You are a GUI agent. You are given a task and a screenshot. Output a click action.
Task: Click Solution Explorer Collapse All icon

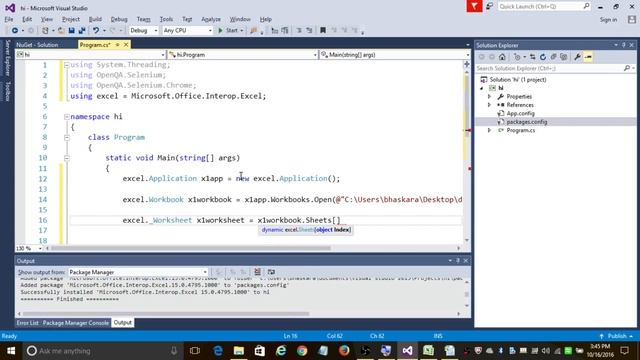[x=553, y=57]
